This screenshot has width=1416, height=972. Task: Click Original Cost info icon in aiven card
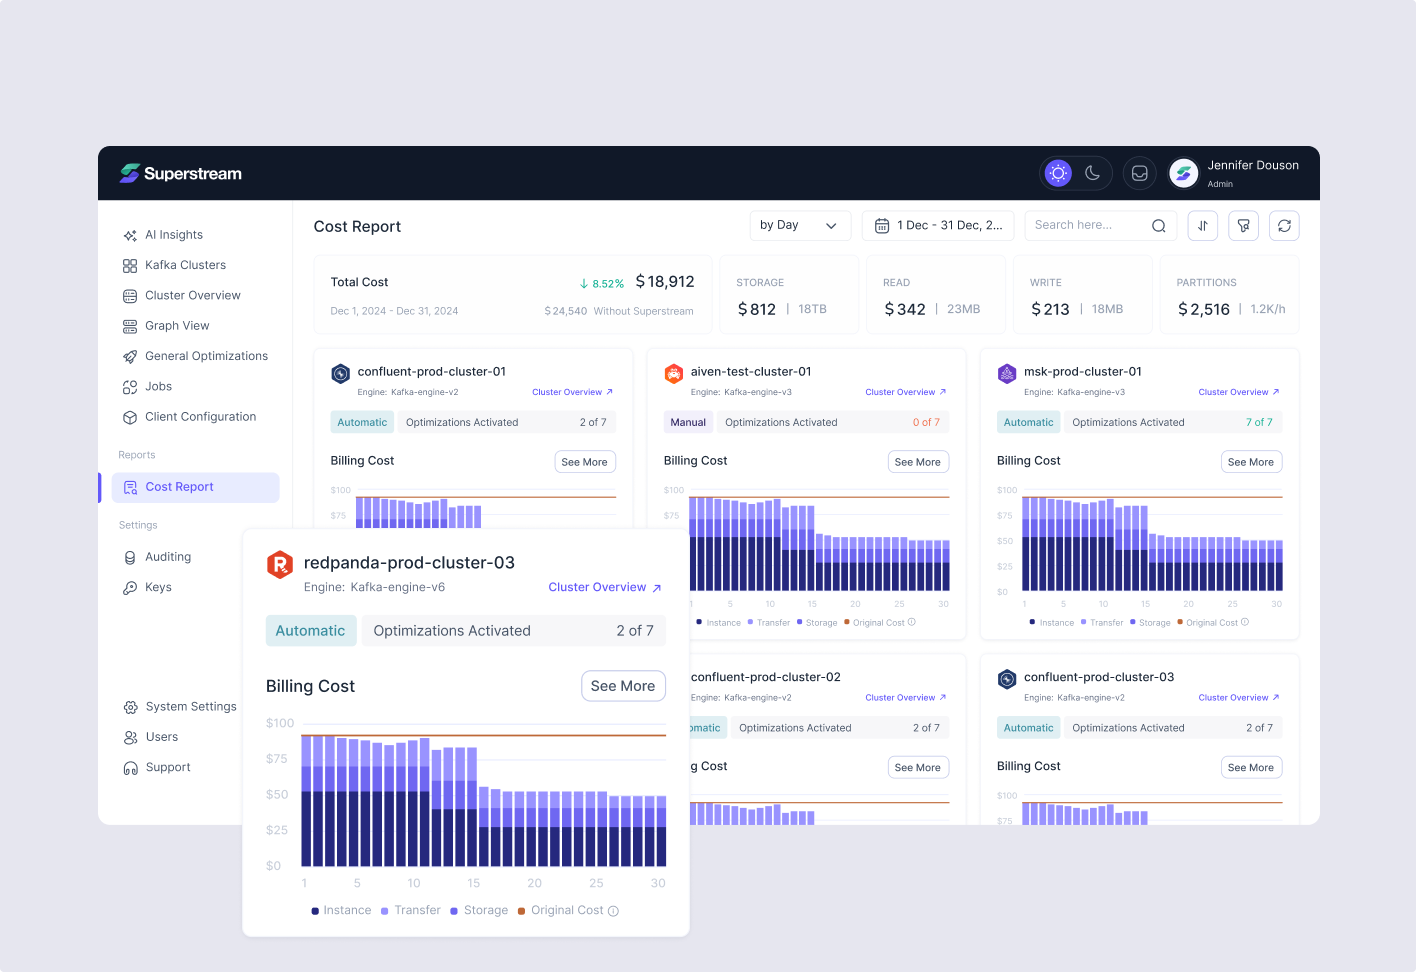pos(912,622)
